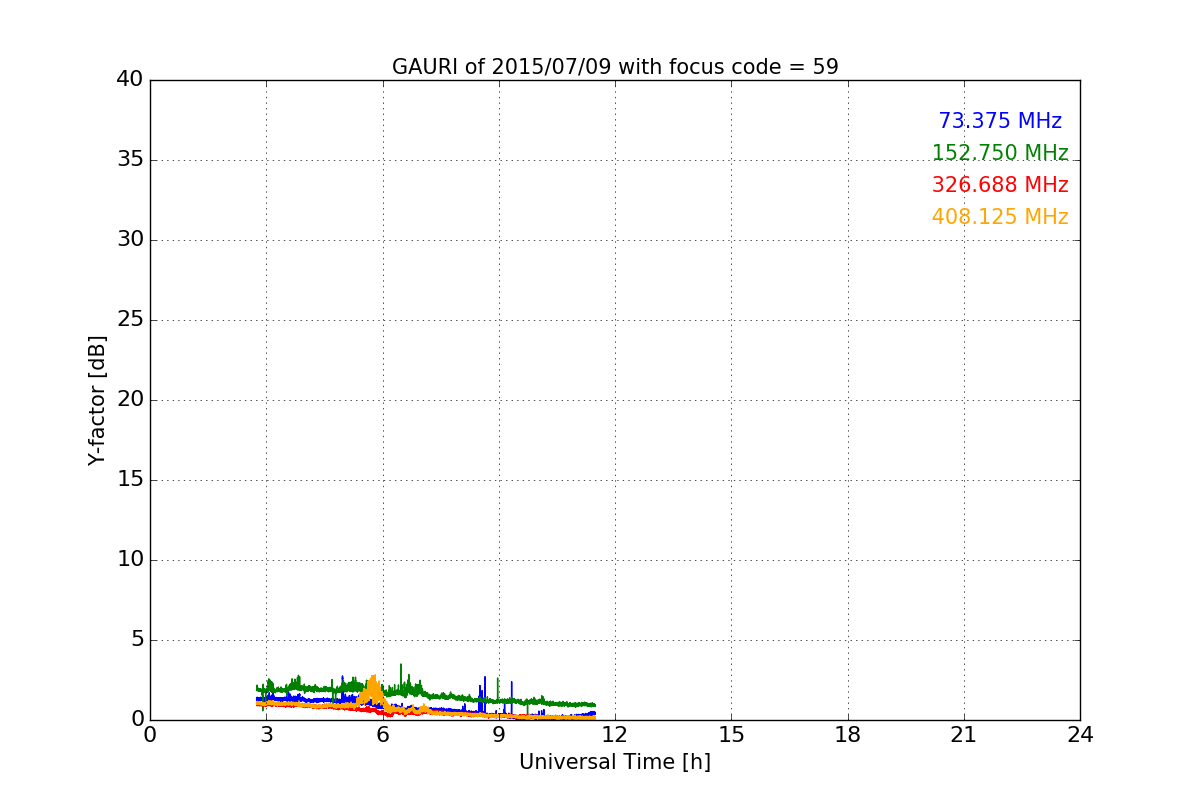Image resolution: width=1200 pixels, height=800 pixels.
Task: Click the plot title mentioning GAURI 2015/07/09
Action: [x=615, y=67]
